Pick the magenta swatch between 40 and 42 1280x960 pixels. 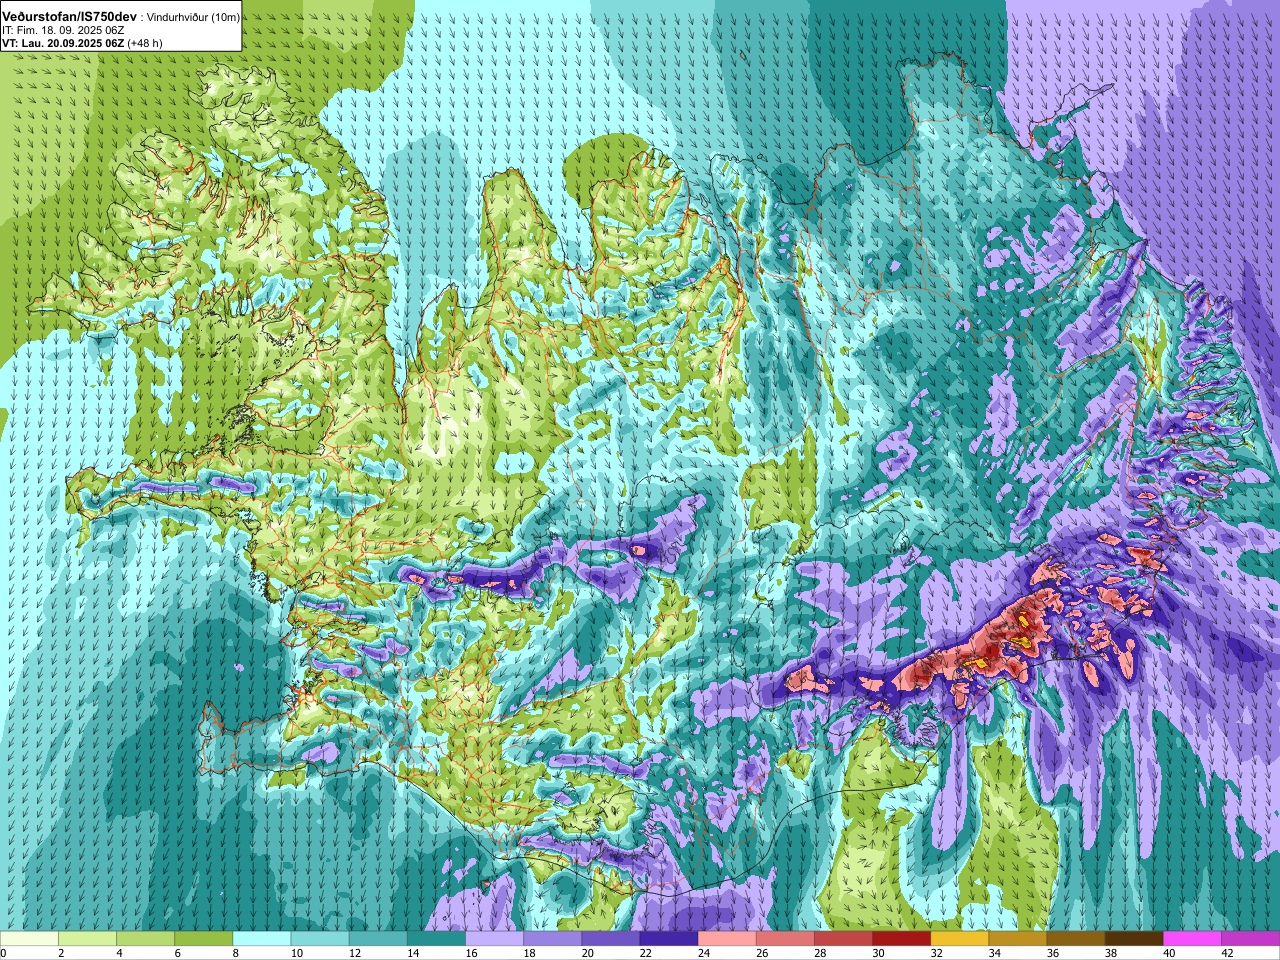pyautogui.click(x=1192, y=939)
